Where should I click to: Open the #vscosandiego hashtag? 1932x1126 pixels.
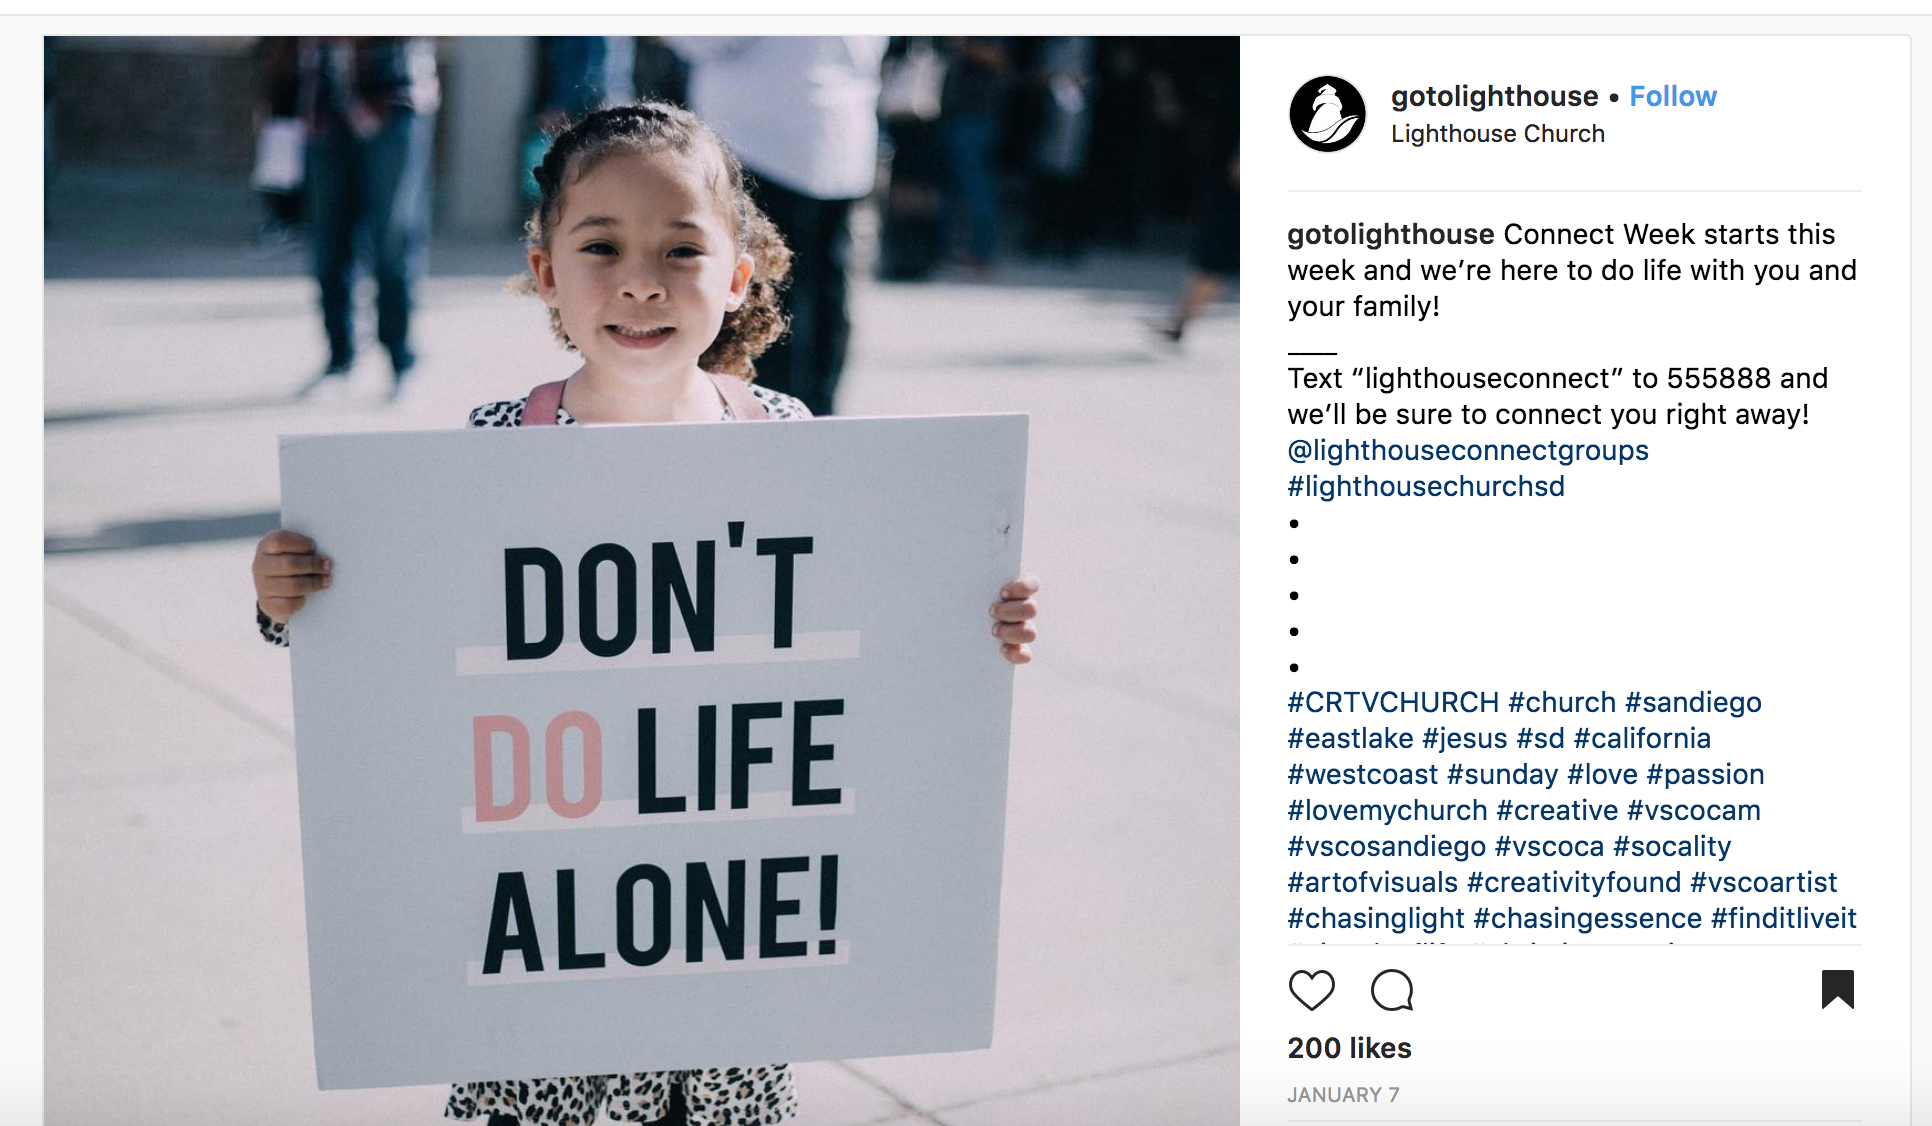[x=1386, y=847]
